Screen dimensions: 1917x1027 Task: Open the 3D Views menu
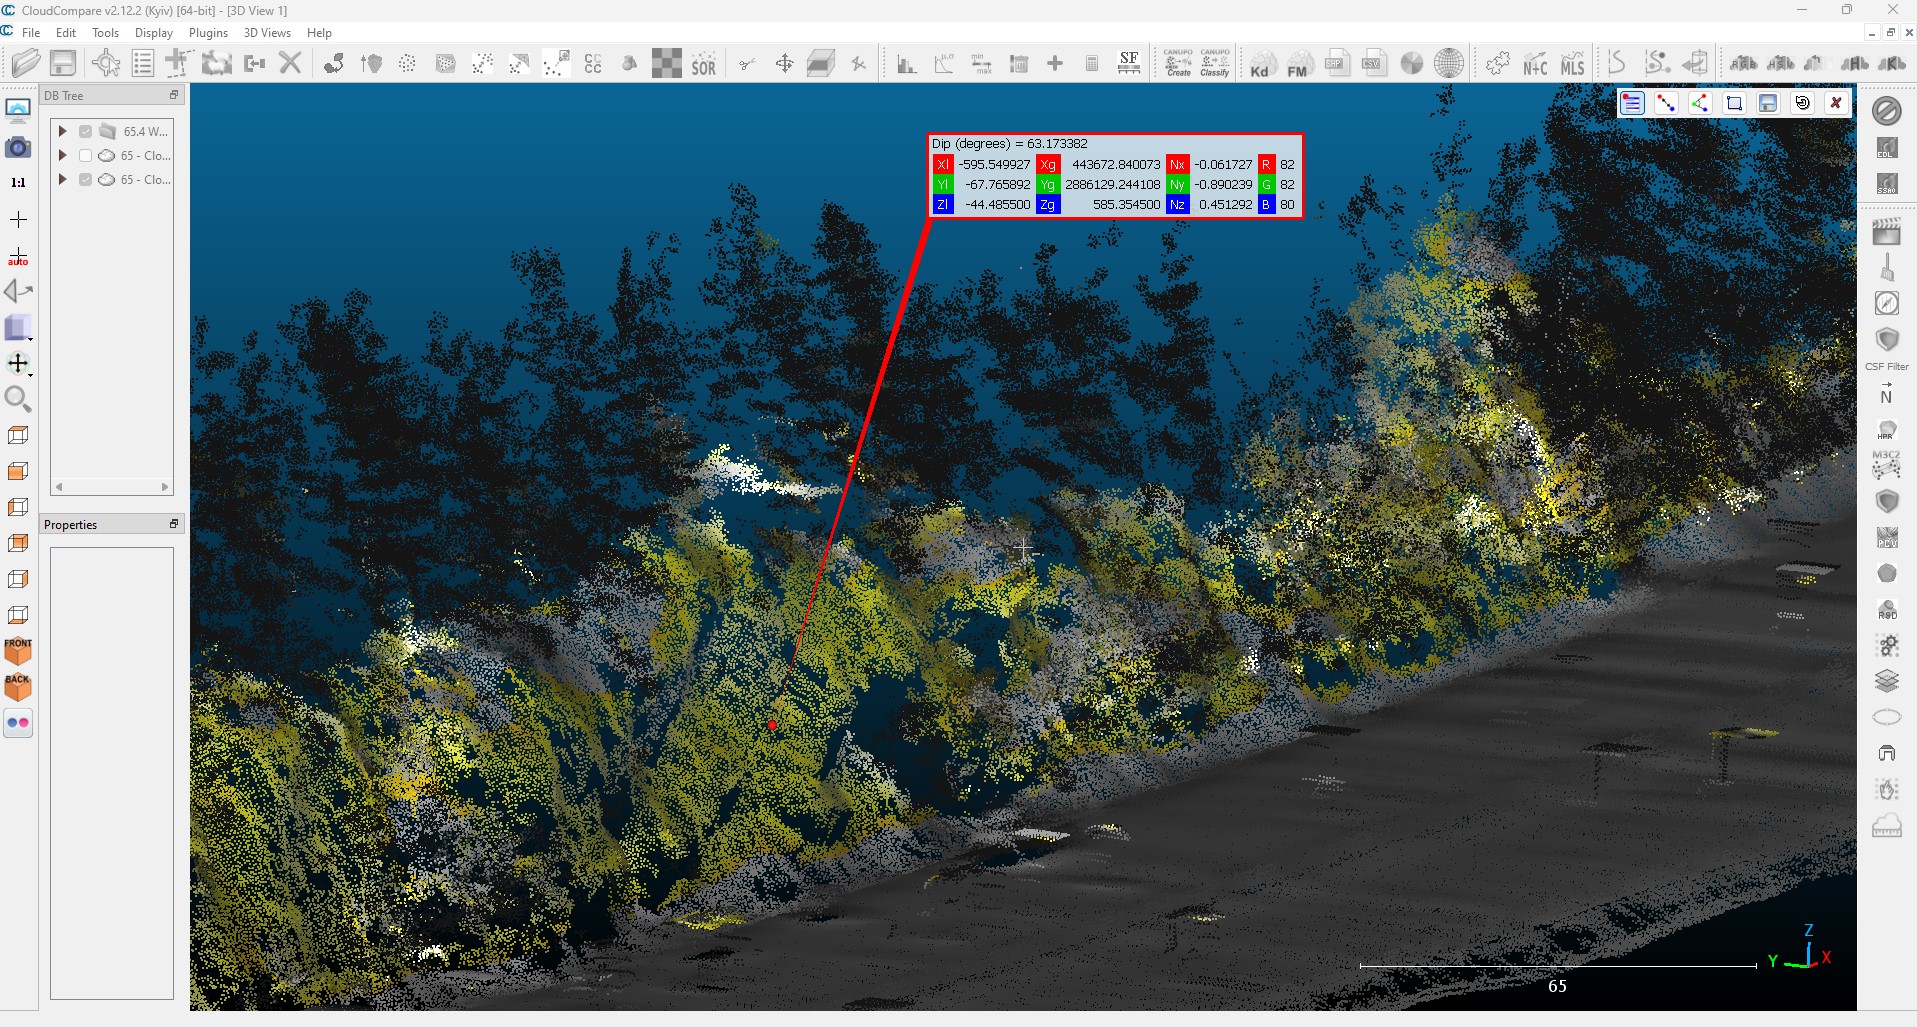coord(267,33)
